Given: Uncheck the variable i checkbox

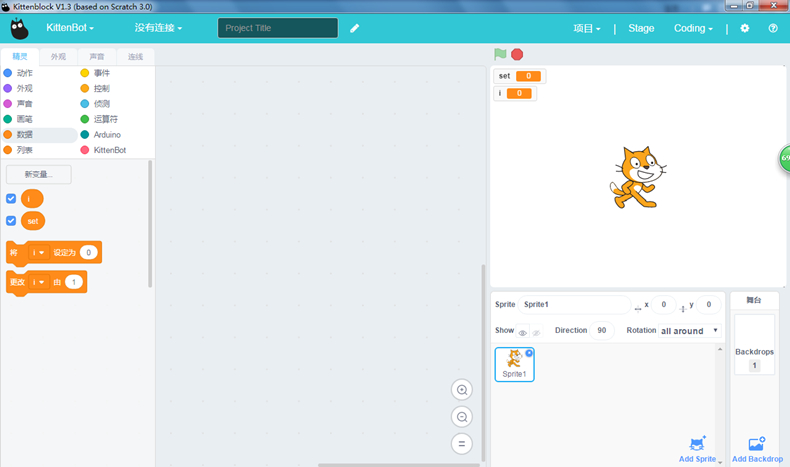Looking at the screenshot, I should coord(11,199).
